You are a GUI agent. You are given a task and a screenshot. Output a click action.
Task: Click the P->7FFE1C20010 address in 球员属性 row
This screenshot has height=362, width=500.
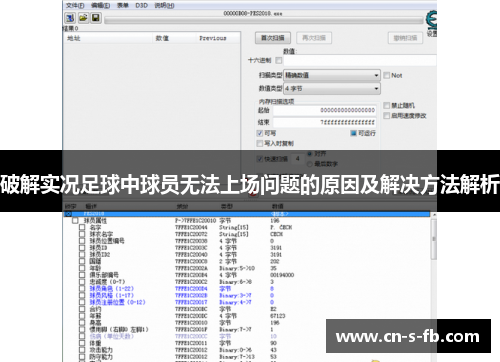(x=196, y=221)
